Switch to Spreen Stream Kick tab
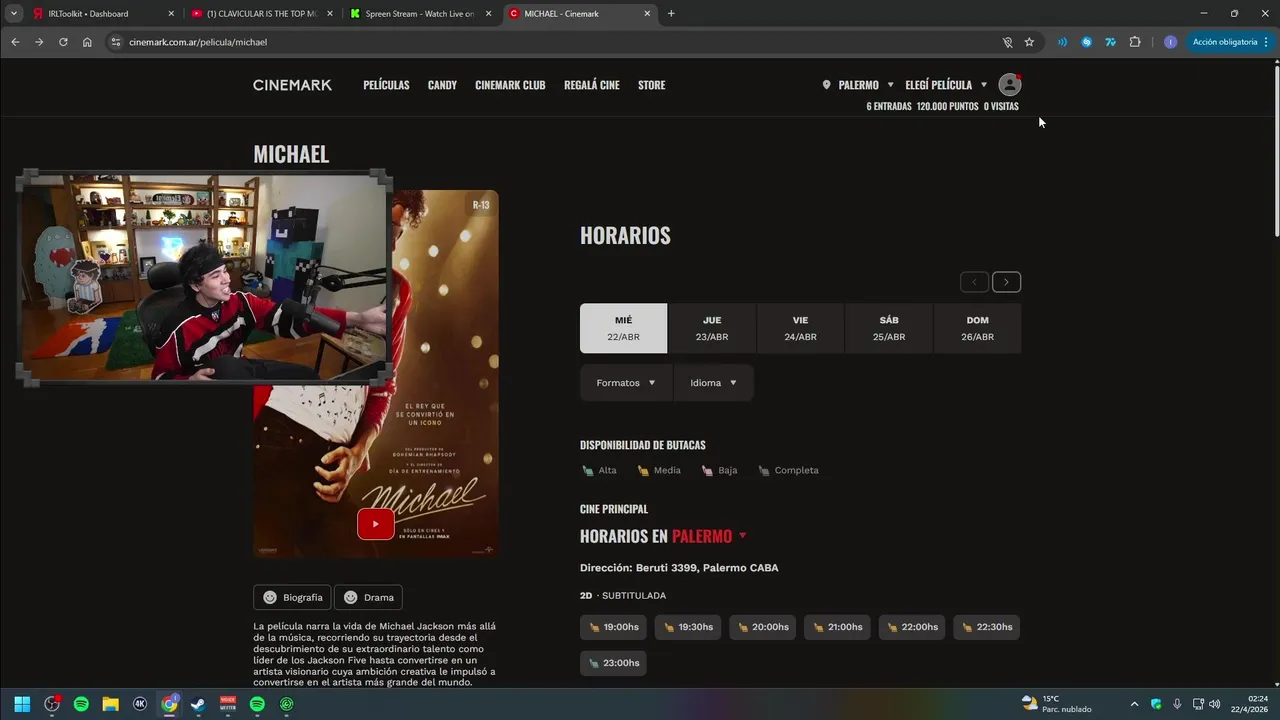 coord(420,14)
